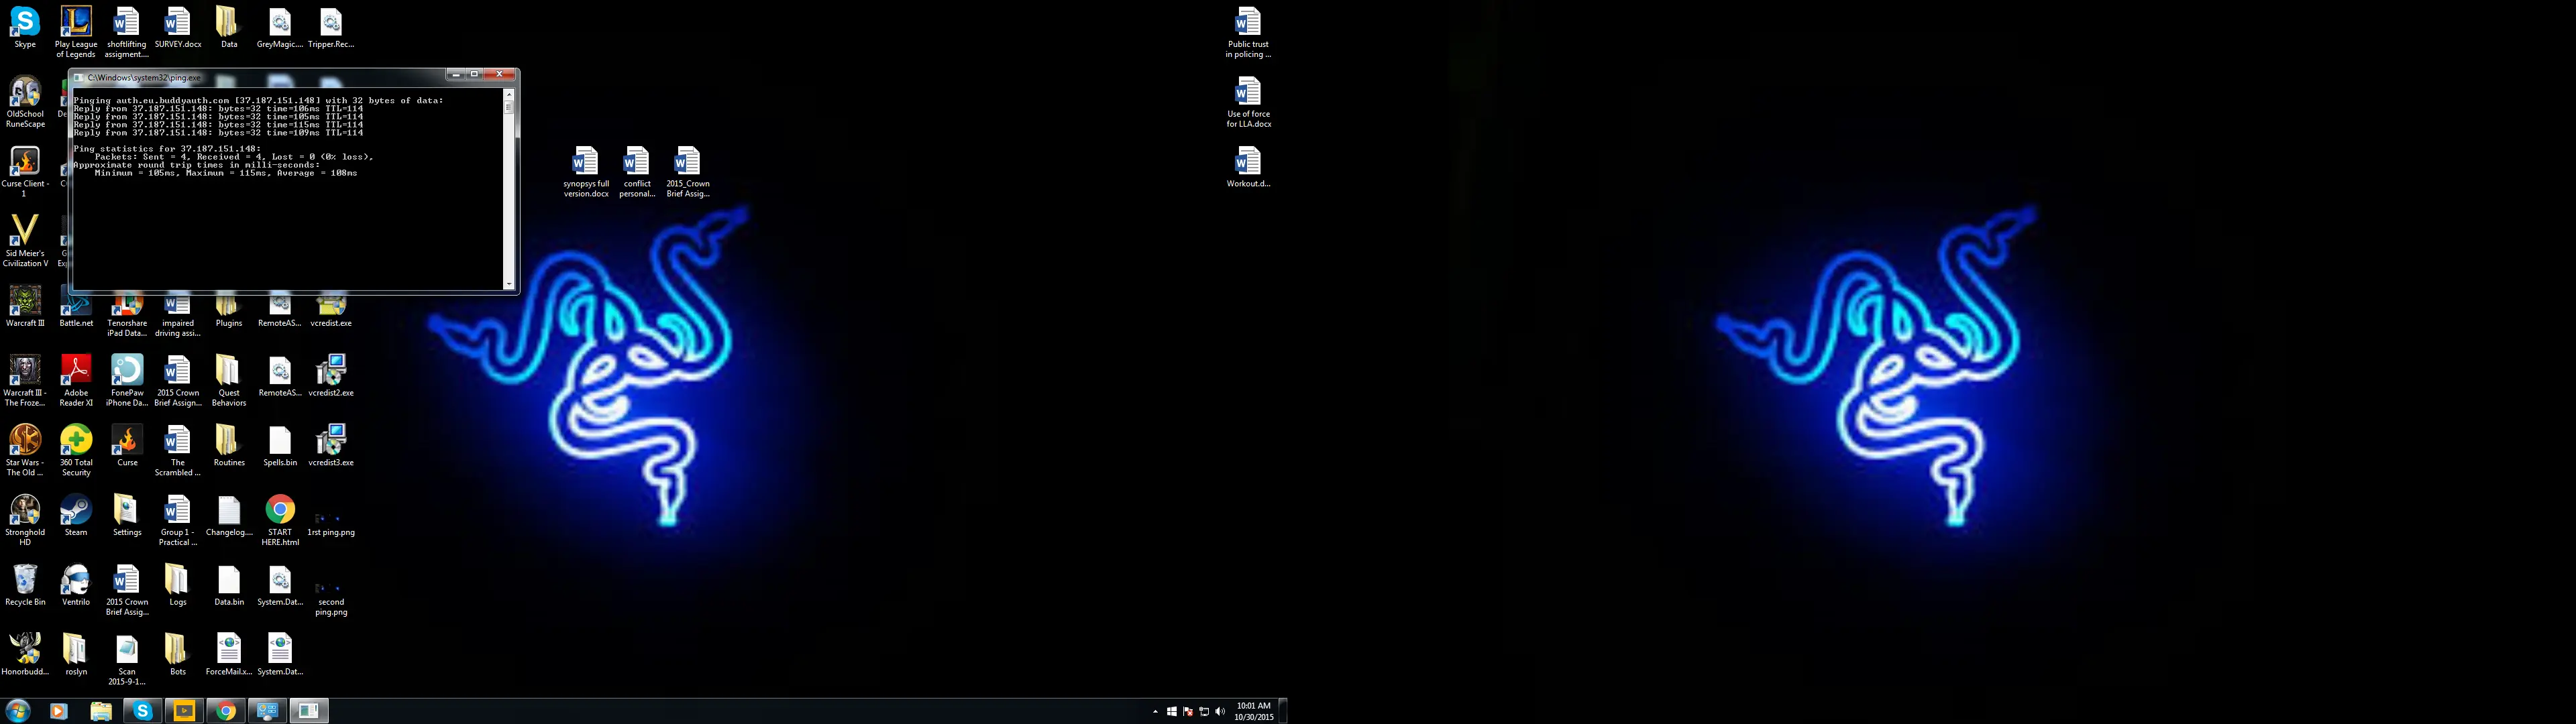Launch the Honorbuddy shortcut
The height and width of the screenshot is (724, 2576).
tap(25, 655)
